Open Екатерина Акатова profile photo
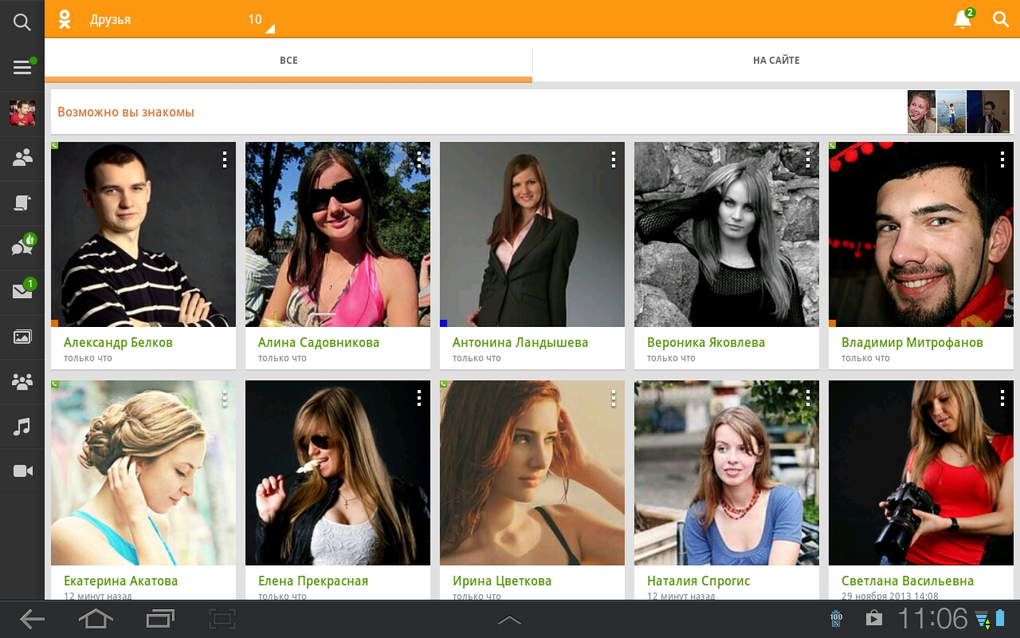This screenshot has width=1020, height=638. (143, 473)
